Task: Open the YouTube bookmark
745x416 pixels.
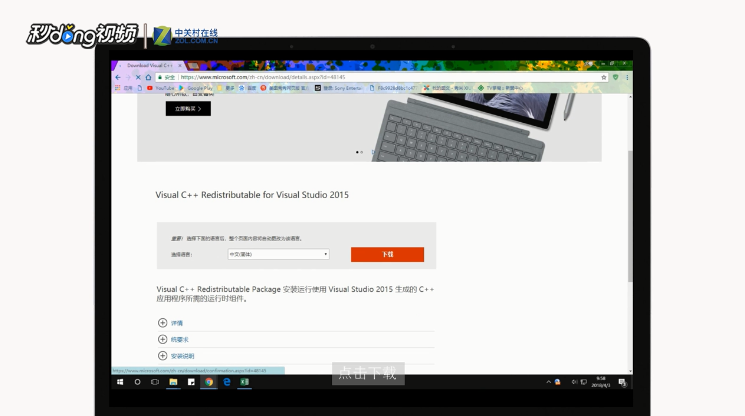Action: tap(161, 88)
